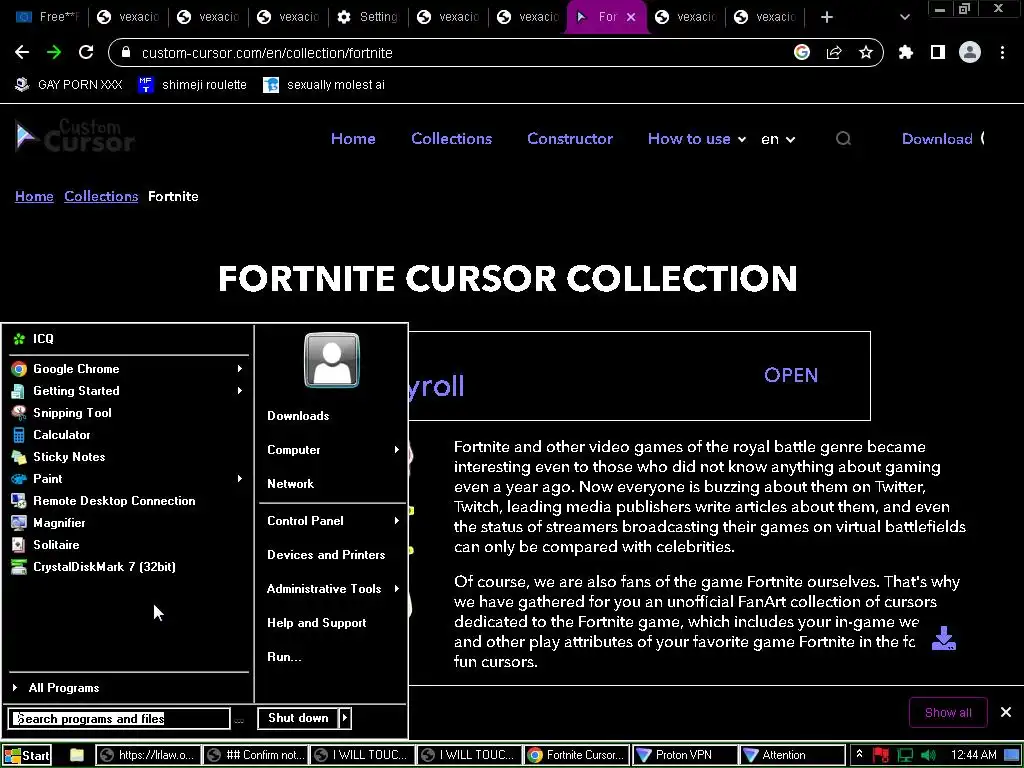The width and height of the screenshot is (1024, 768).
Task: Click the floating purple download icon
Action: [944, 638]
